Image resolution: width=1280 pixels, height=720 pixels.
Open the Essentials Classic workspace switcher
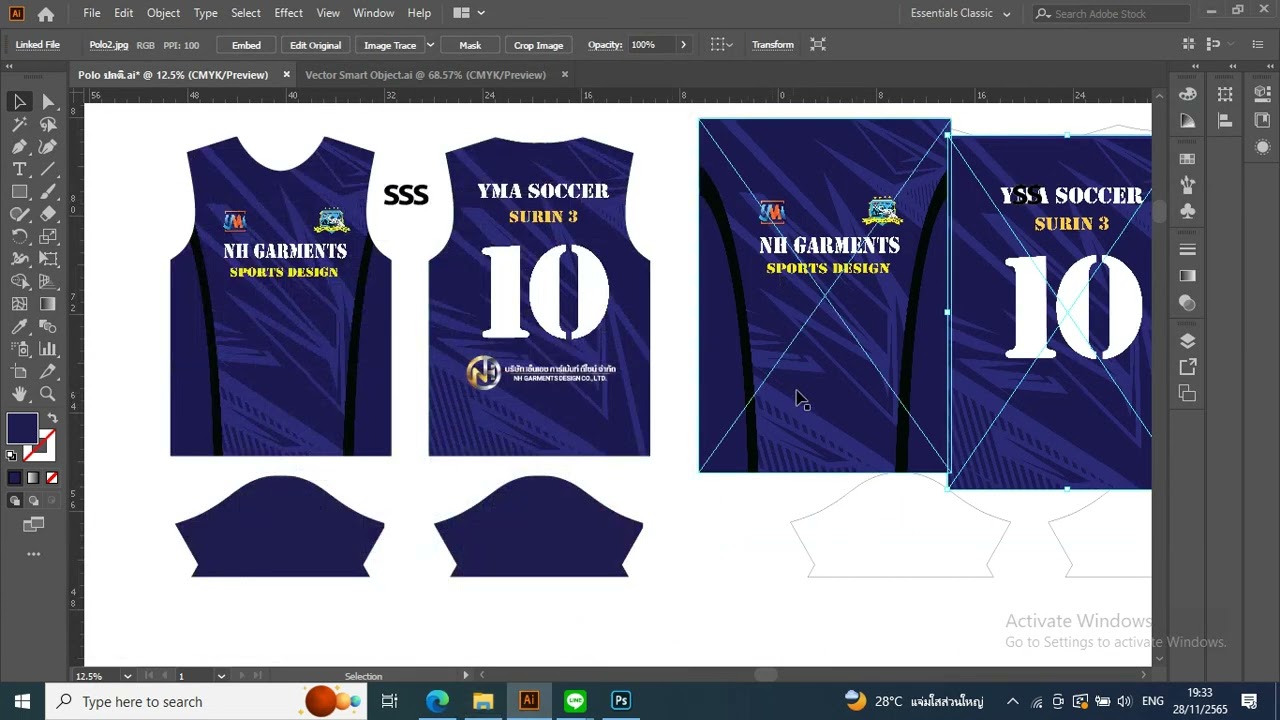(960, 13)
